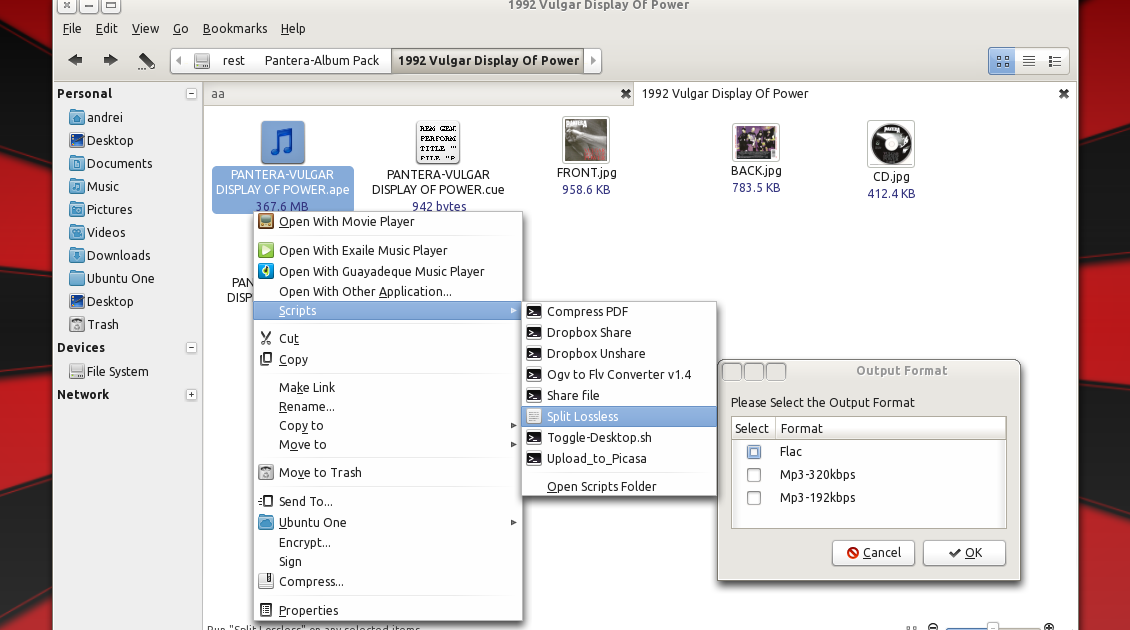Screen dimensions: 1130x630
Task: Check the Flac output format
Action: 753,451
